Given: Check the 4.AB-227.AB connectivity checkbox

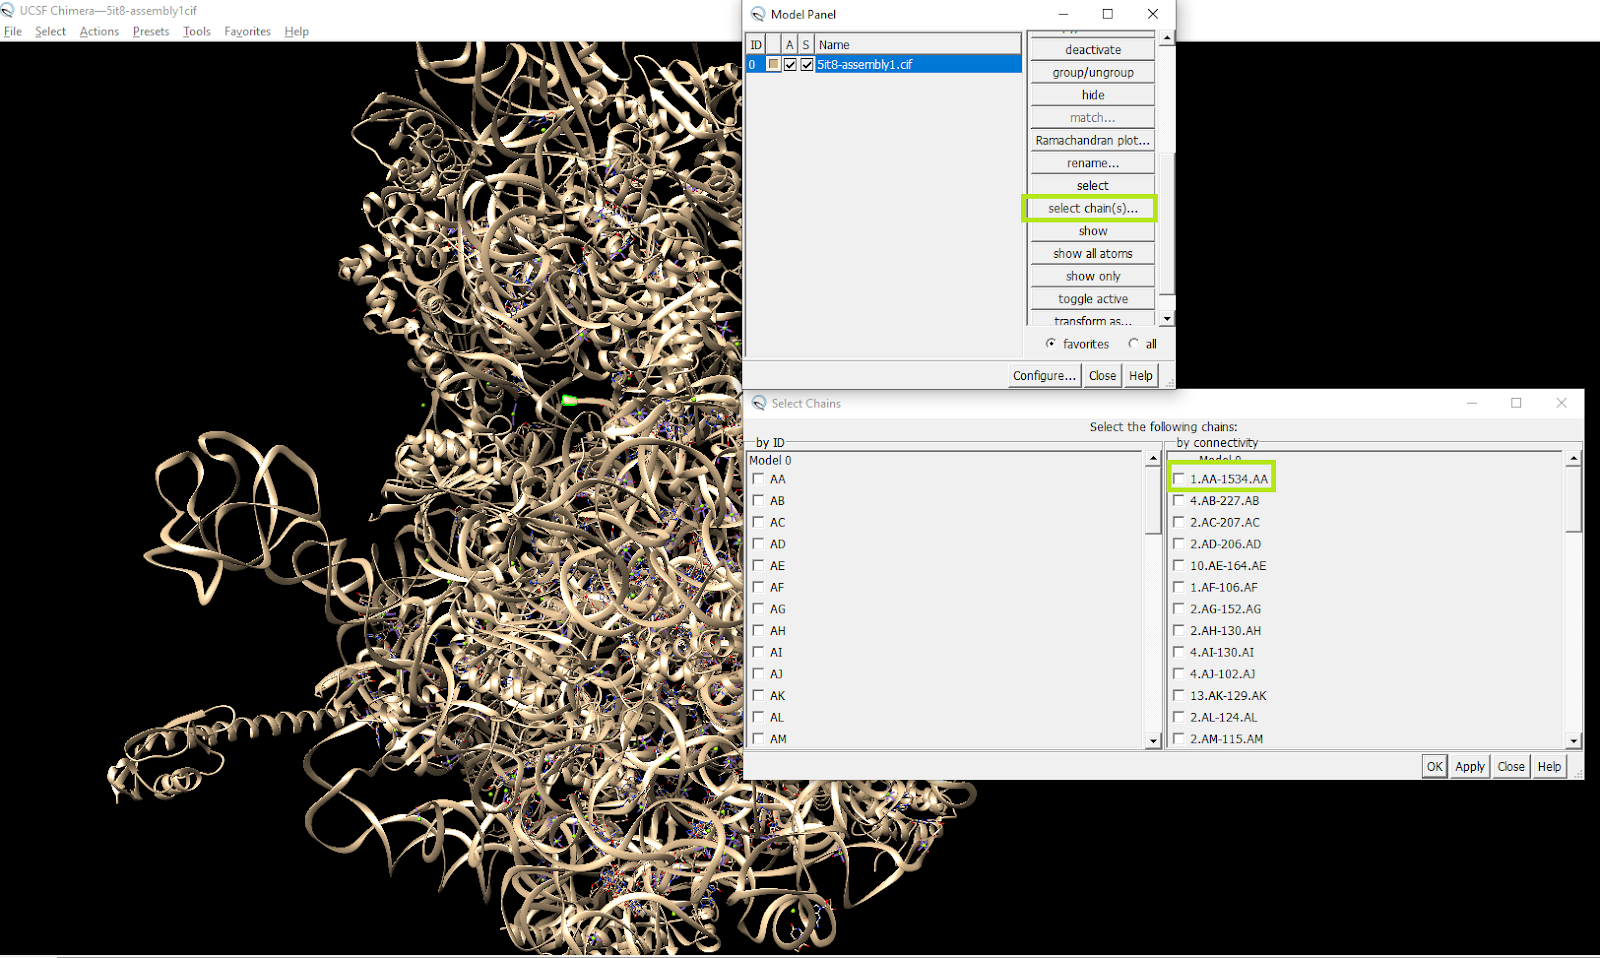Looking at the screenshot, I should (x=1179, y=501).
